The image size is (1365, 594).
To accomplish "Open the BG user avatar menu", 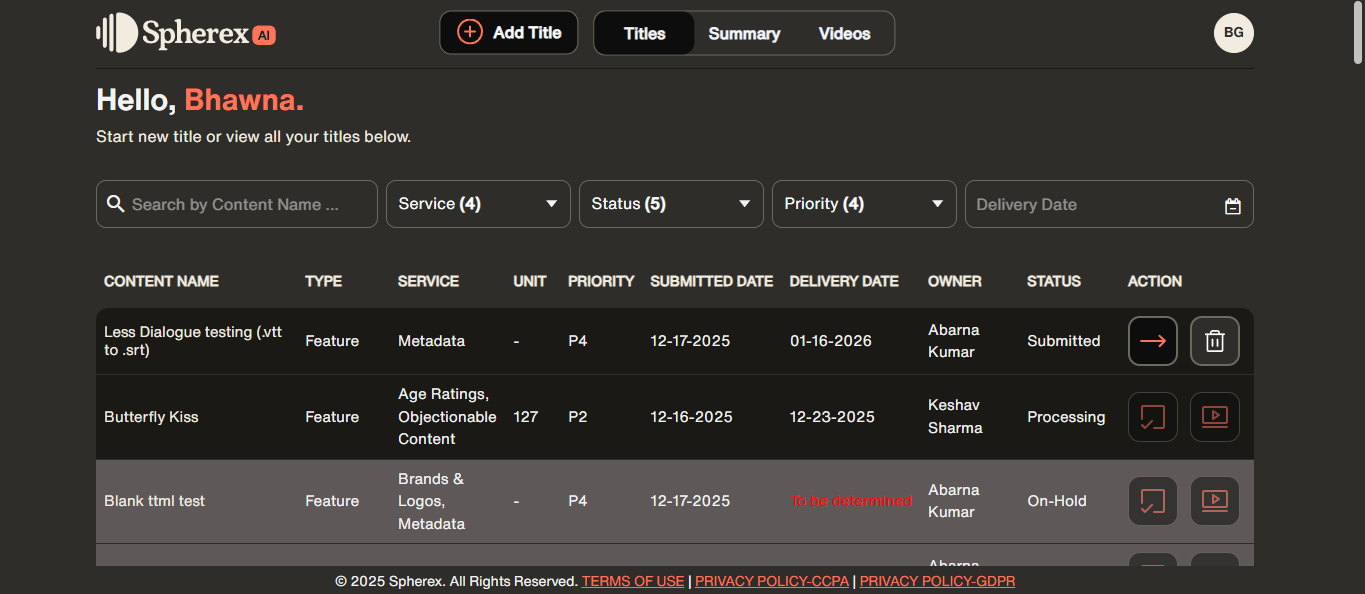I will point(1233,33).
